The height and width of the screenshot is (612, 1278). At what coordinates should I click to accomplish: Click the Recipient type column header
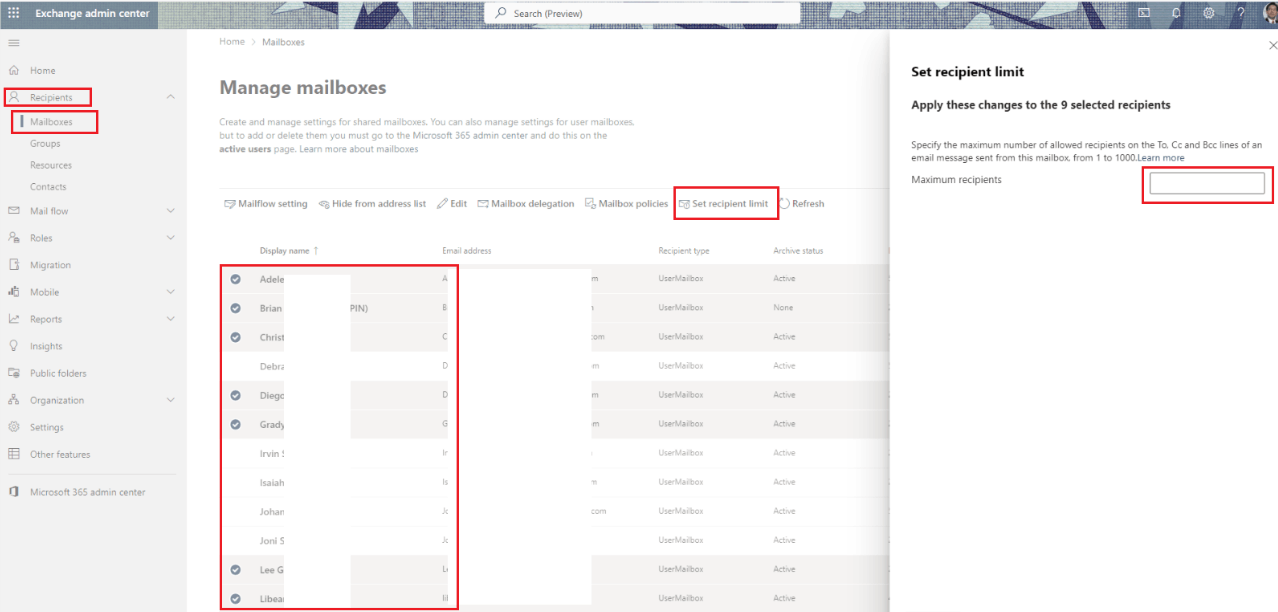(684, 250)
